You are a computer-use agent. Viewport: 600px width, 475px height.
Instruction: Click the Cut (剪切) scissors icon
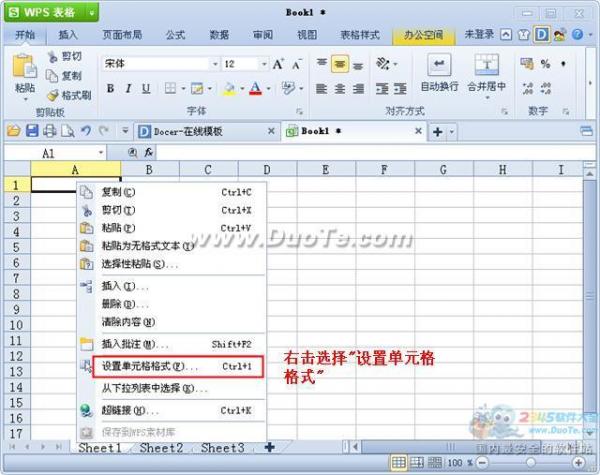tap(53, 57)
